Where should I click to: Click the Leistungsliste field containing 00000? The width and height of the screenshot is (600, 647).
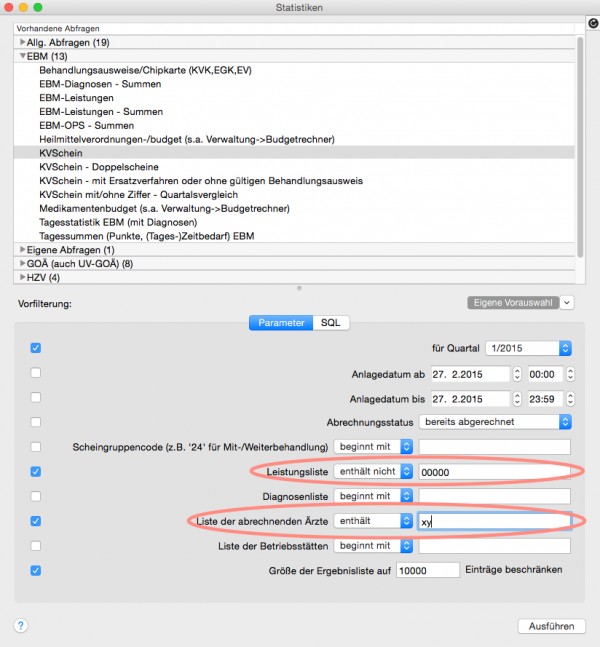pos(495,472)
